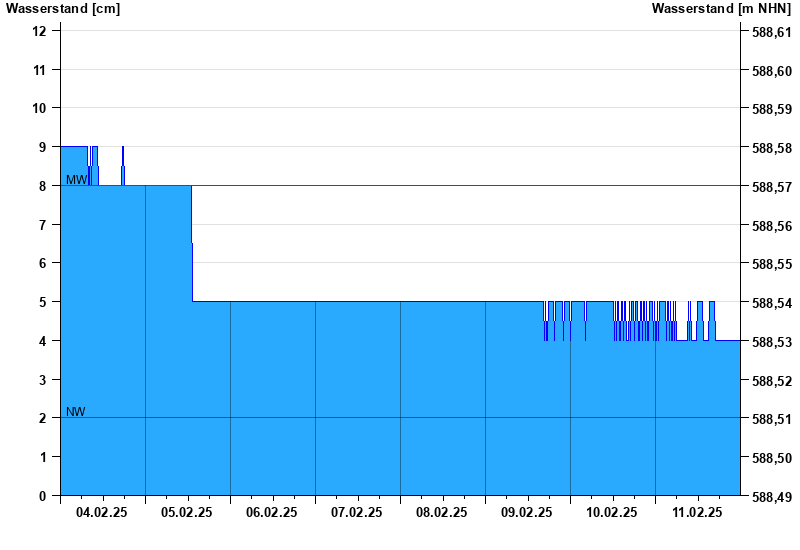Select the date label 04.02.25
800x550 pixels.
102,512
